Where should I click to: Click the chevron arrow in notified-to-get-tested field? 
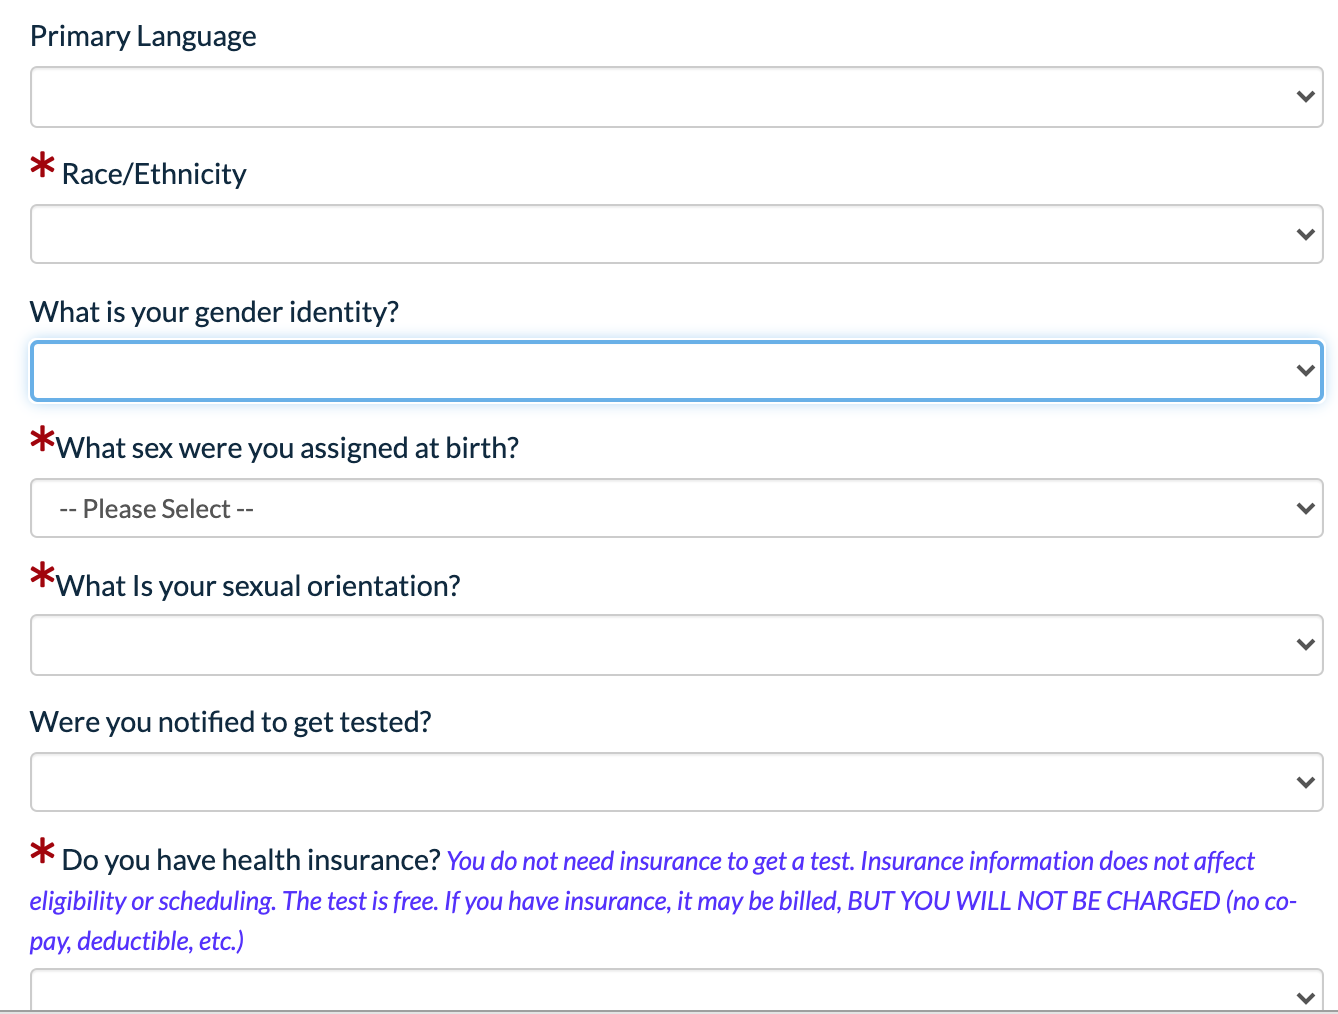[1304, 782]
